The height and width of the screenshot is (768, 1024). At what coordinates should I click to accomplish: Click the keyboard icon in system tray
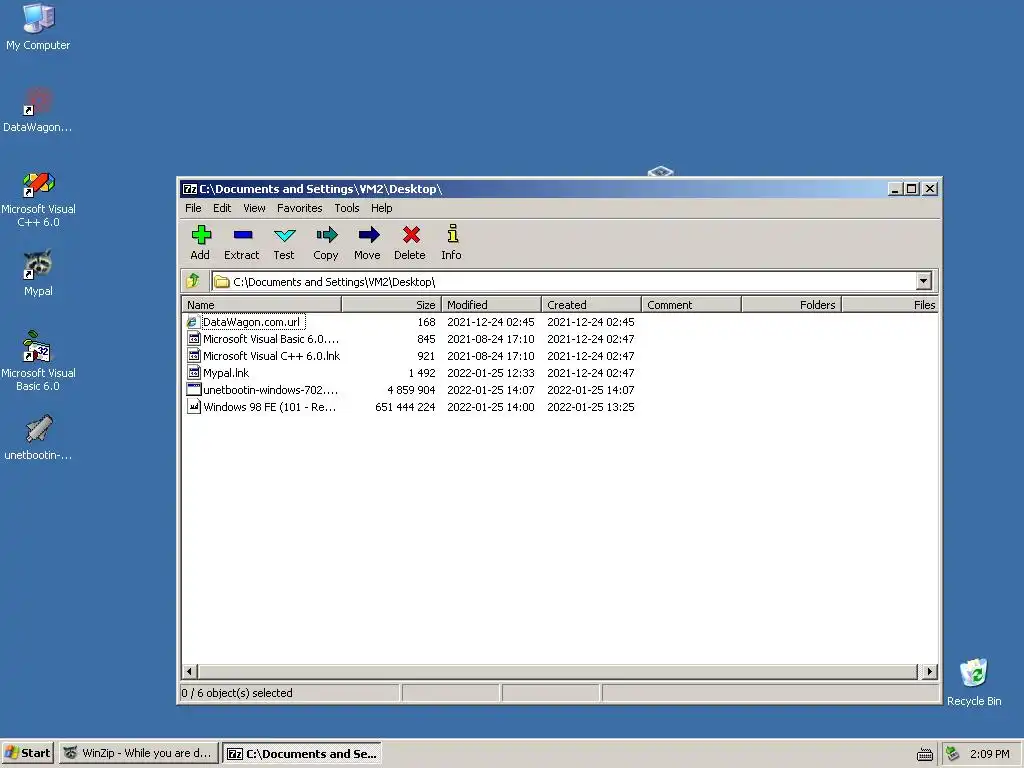pos(925,754)
